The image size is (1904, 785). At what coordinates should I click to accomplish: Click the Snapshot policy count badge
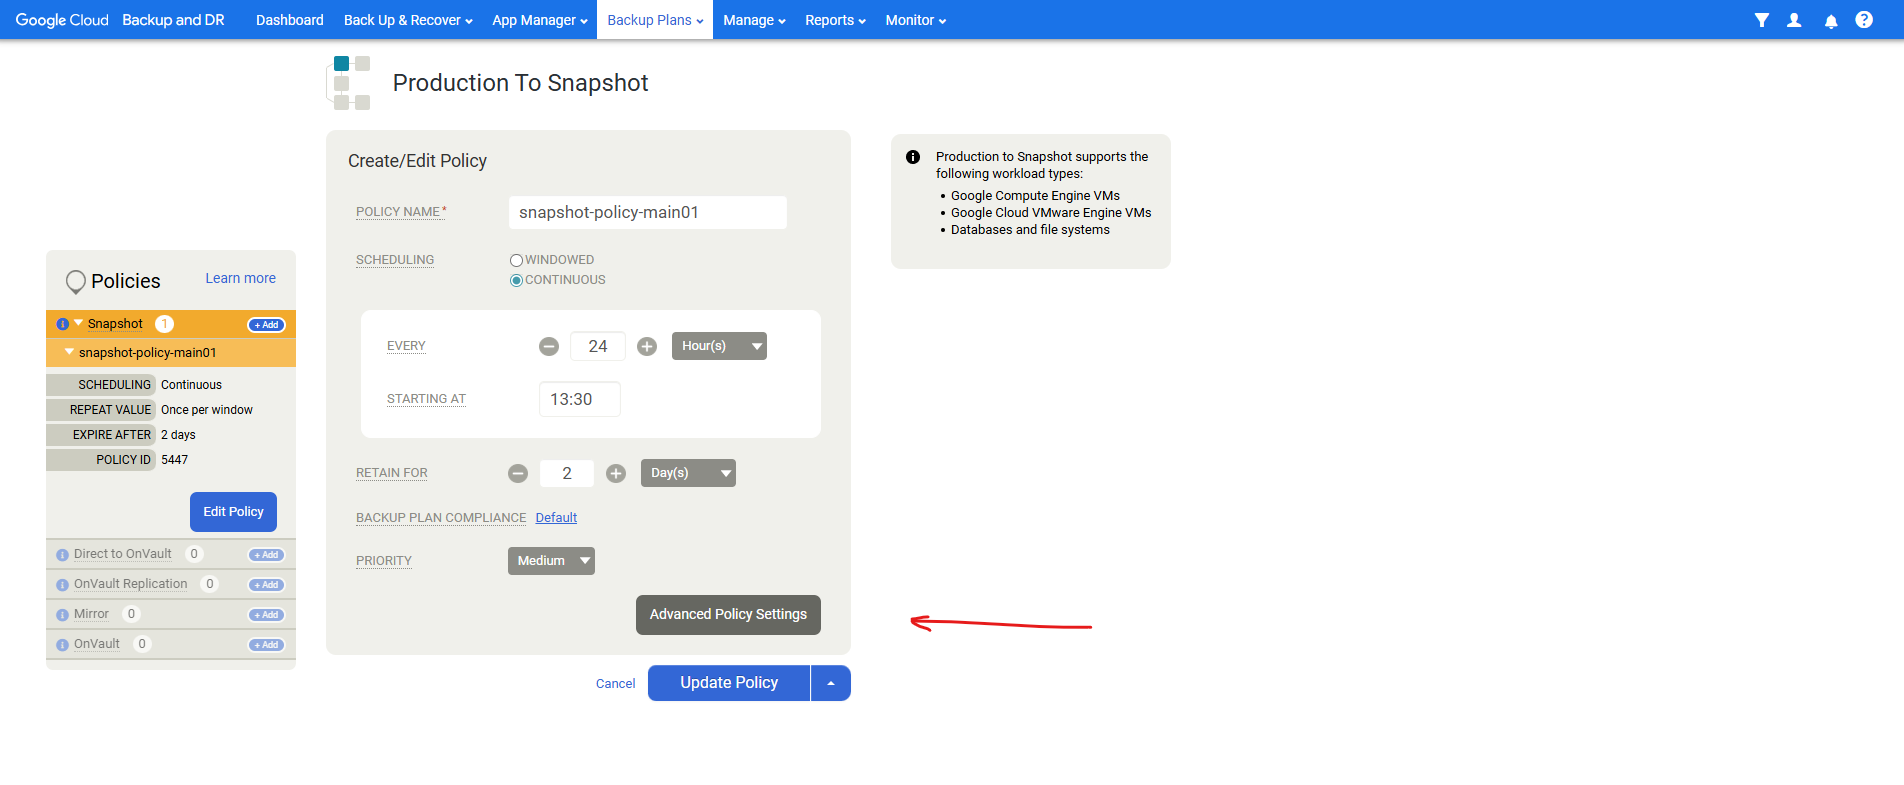tap(165, 324)
